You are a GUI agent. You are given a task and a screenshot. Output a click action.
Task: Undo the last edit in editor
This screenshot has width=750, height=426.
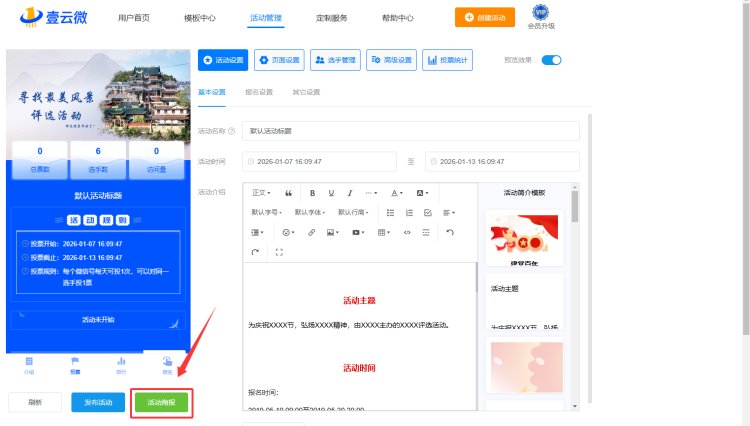click(450, 232)
